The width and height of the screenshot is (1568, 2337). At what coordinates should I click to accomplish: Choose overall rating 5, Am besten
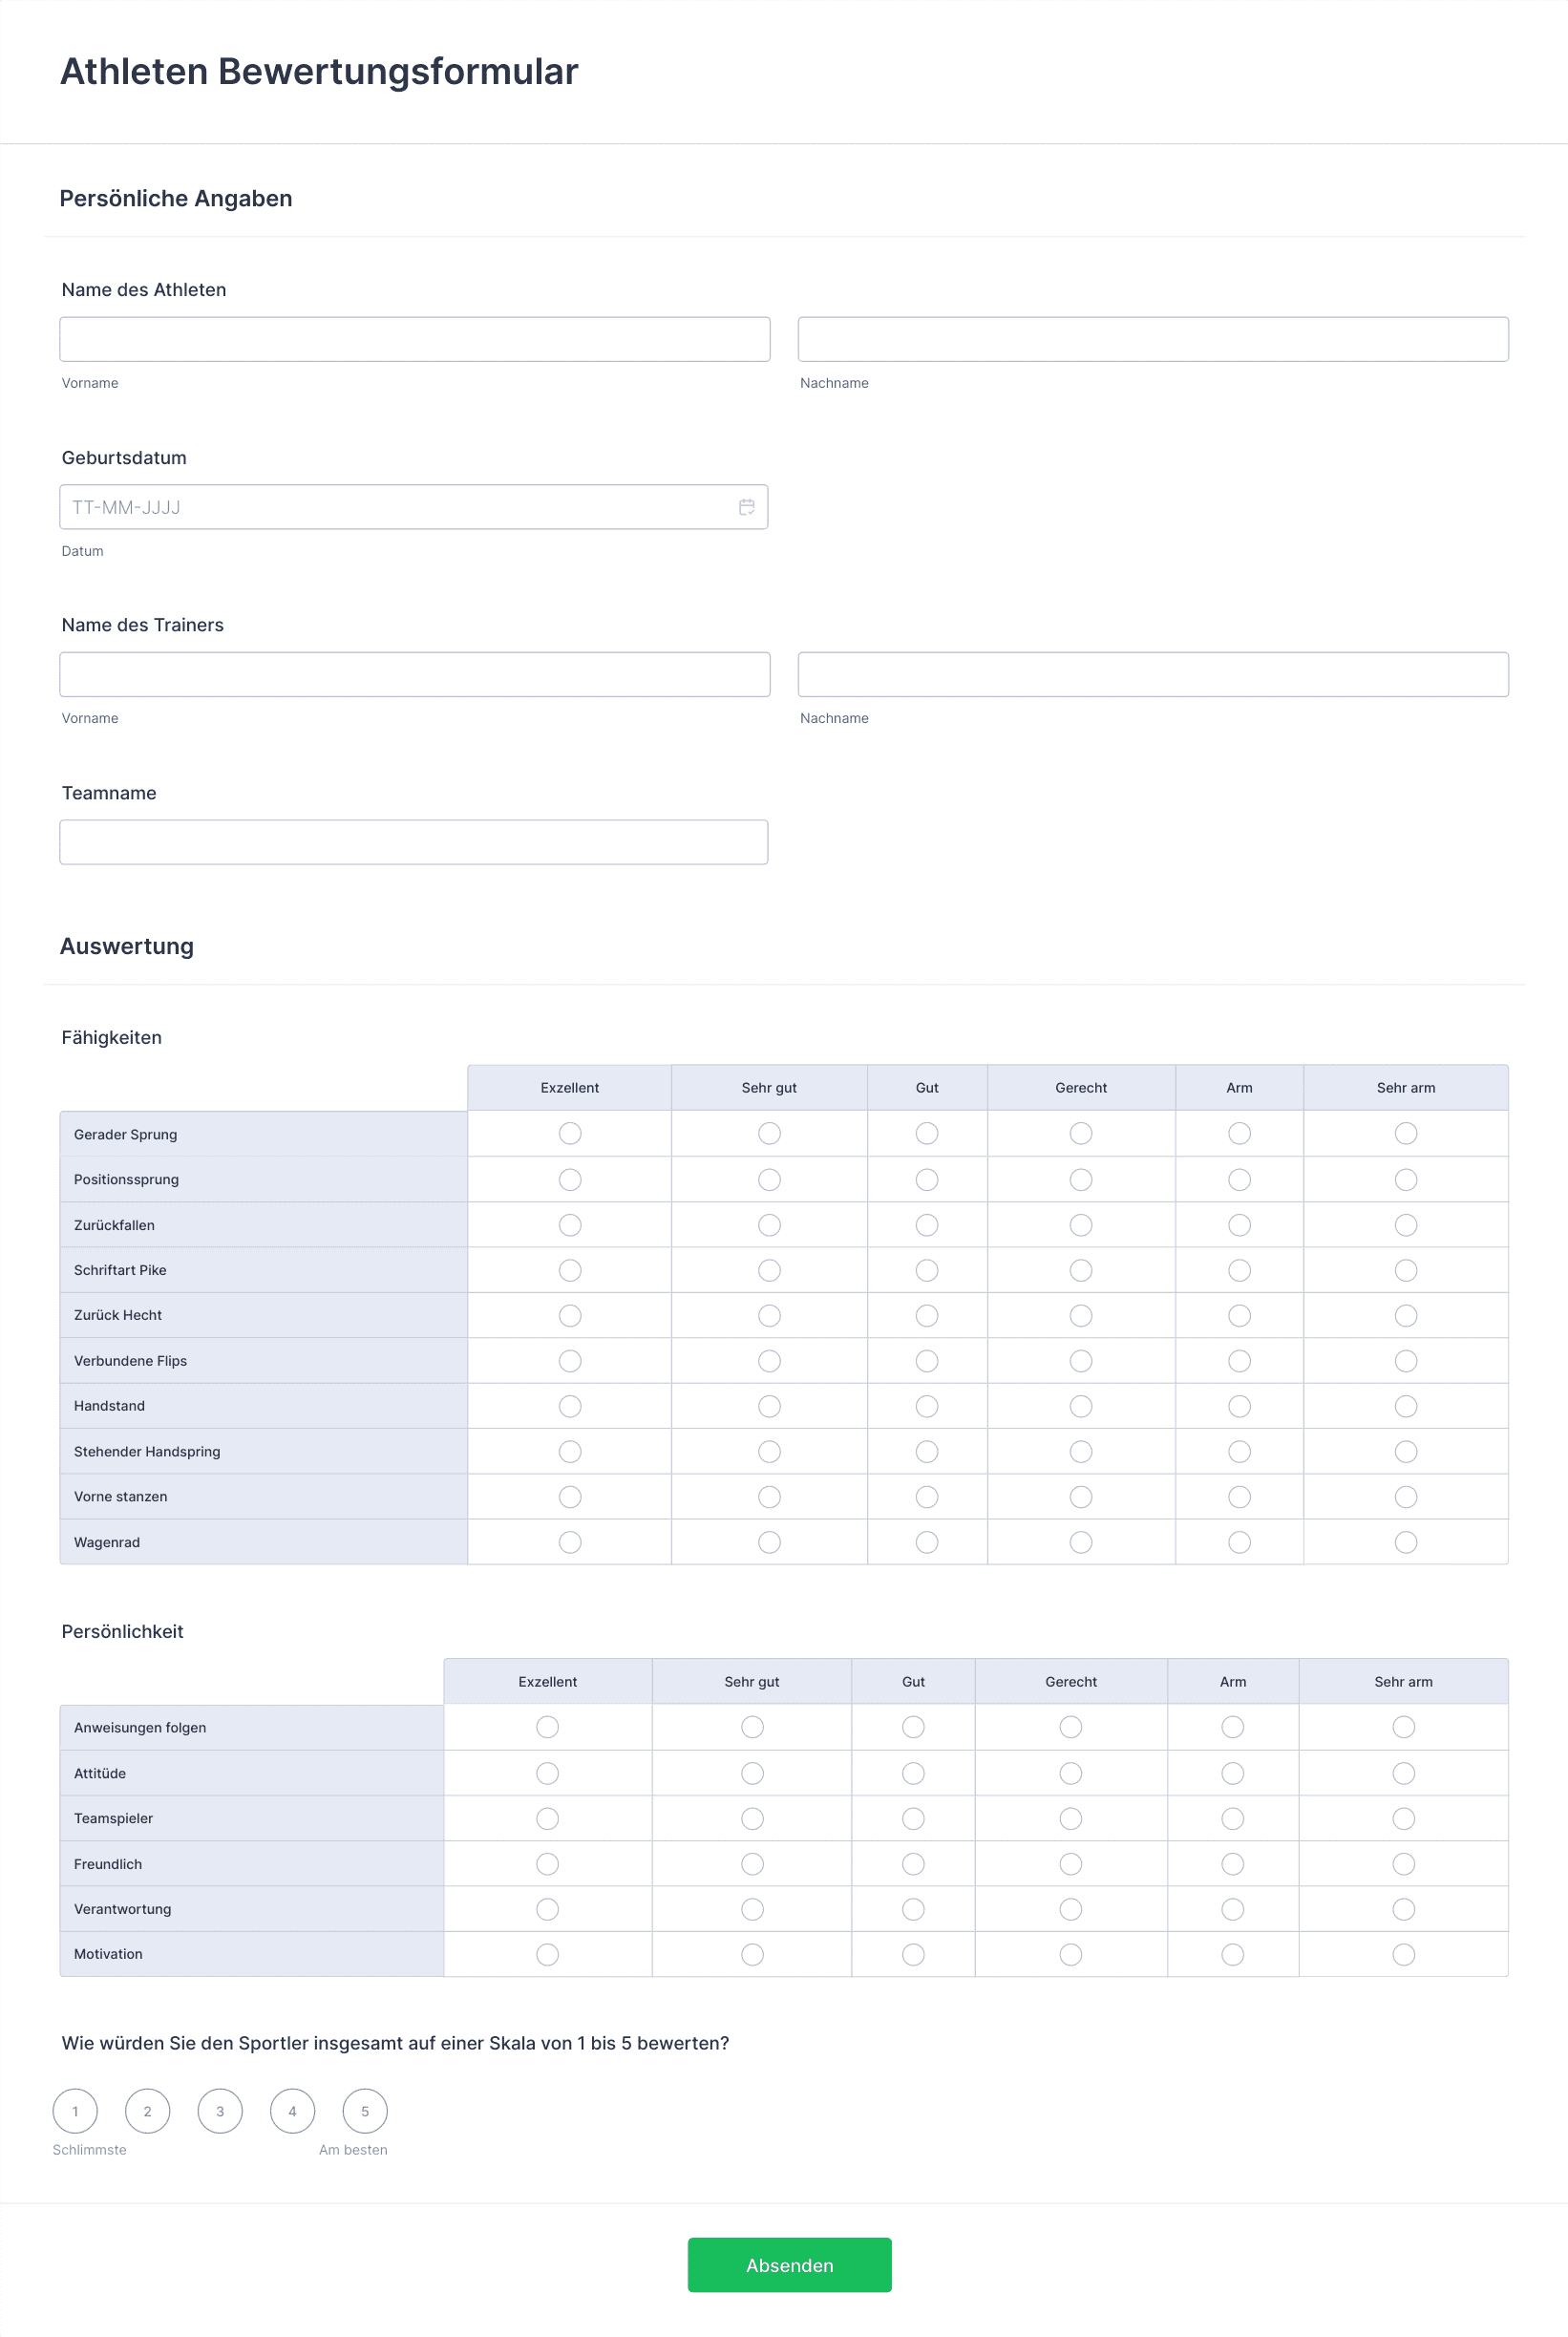point(365,2111)
